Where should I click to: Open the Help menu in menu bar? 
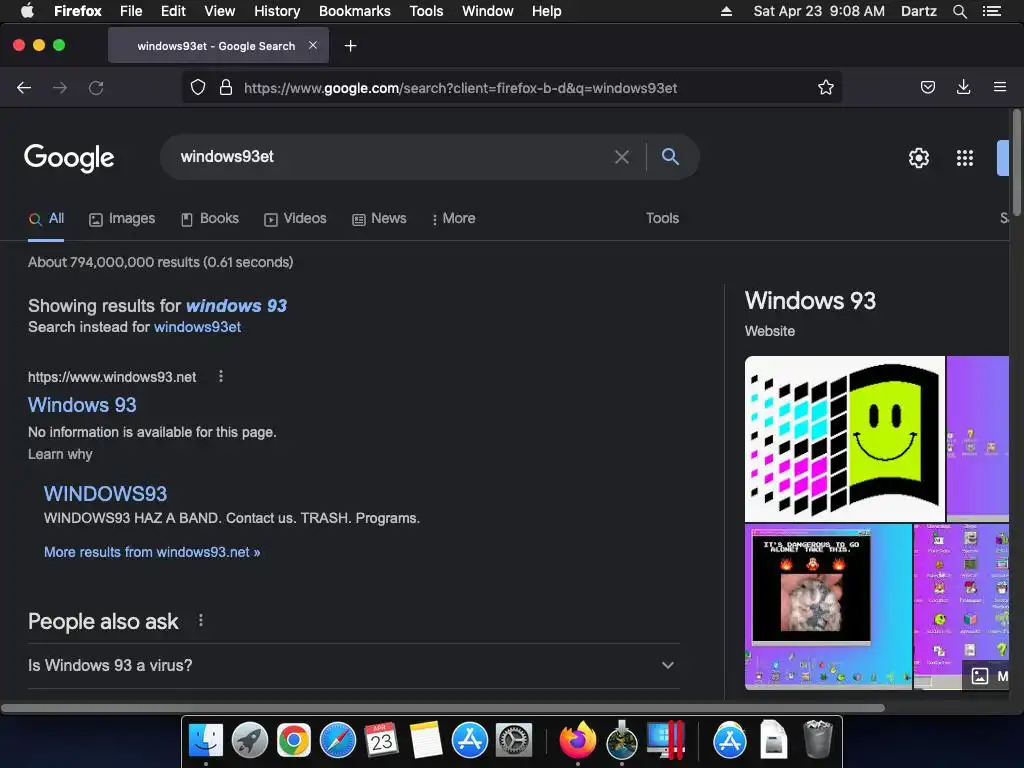tap(547, 11)
